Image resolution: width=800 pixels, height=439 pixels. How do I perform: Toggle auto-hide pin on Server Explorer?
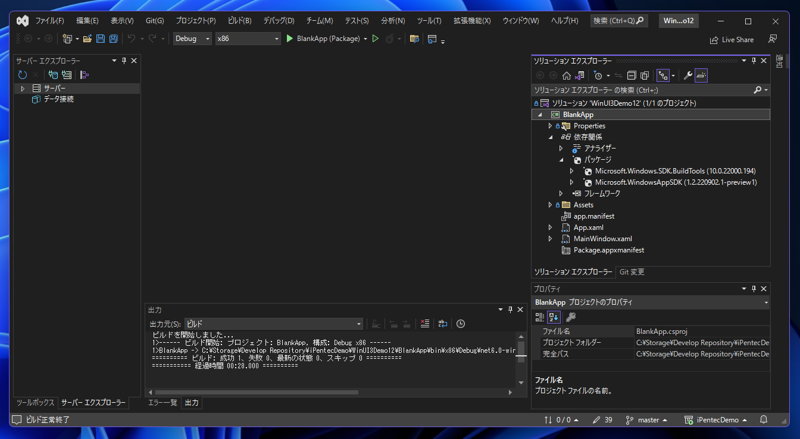(x=123, y=61)
